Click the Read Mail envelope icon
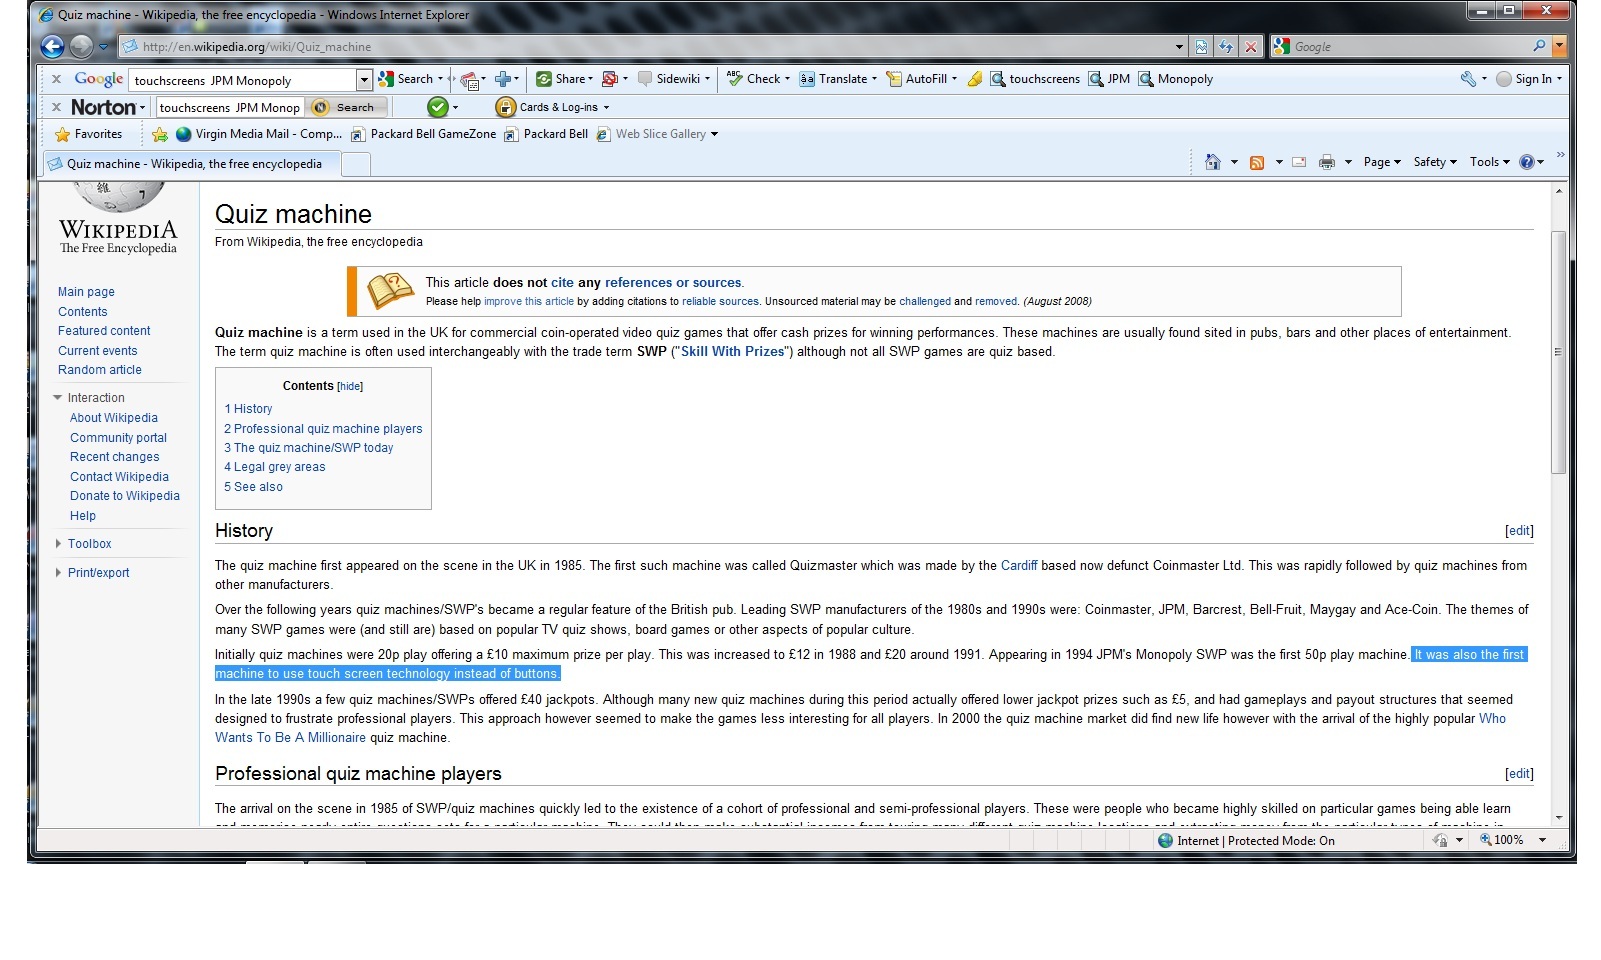This screenshot has height=960, width=1601. [1299, 162]
